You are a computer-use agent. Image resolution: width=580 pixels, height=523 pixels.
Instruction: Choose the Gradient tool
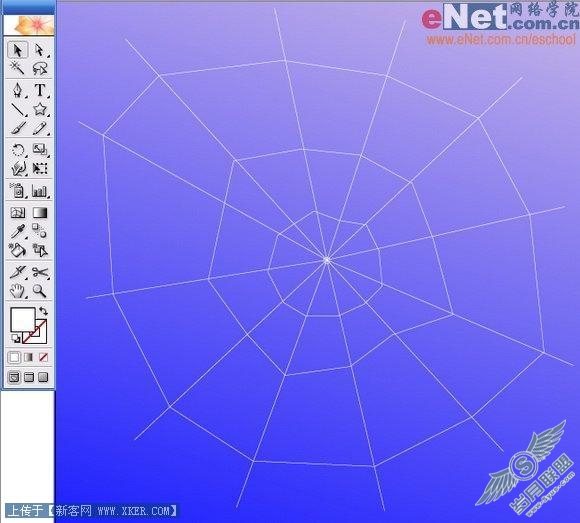pos(40,213)
